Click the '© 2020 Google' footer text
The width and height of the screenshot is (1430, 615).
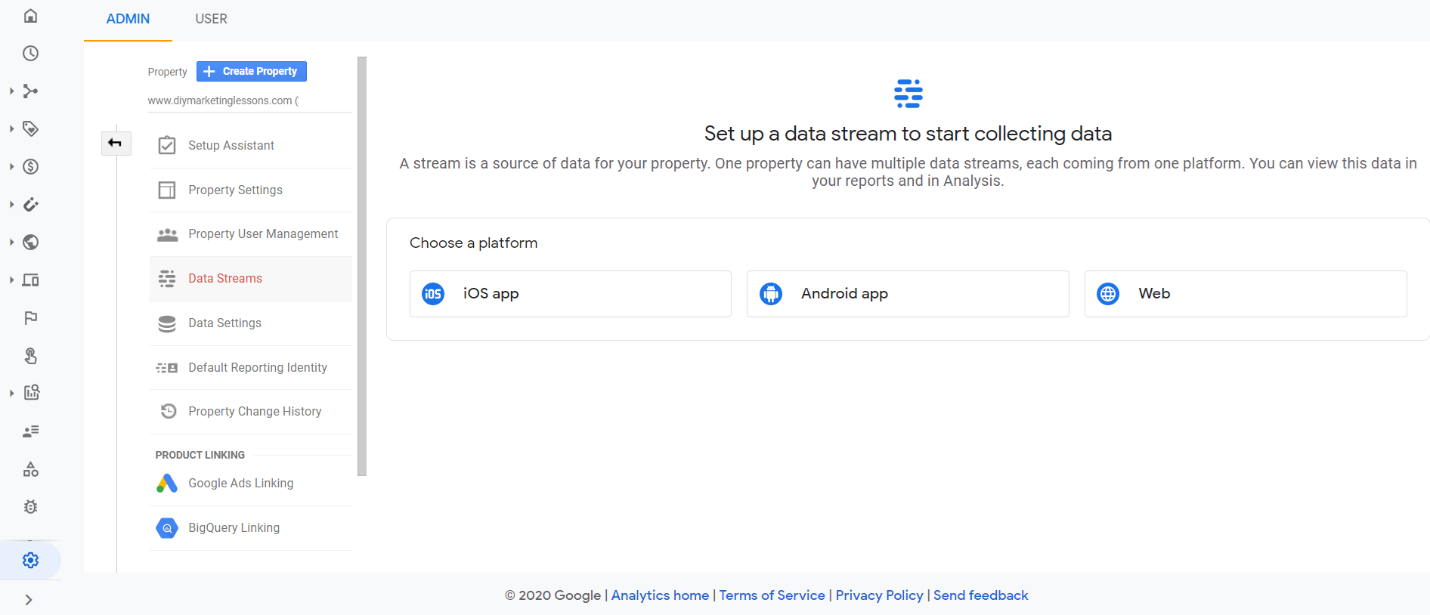553,595
